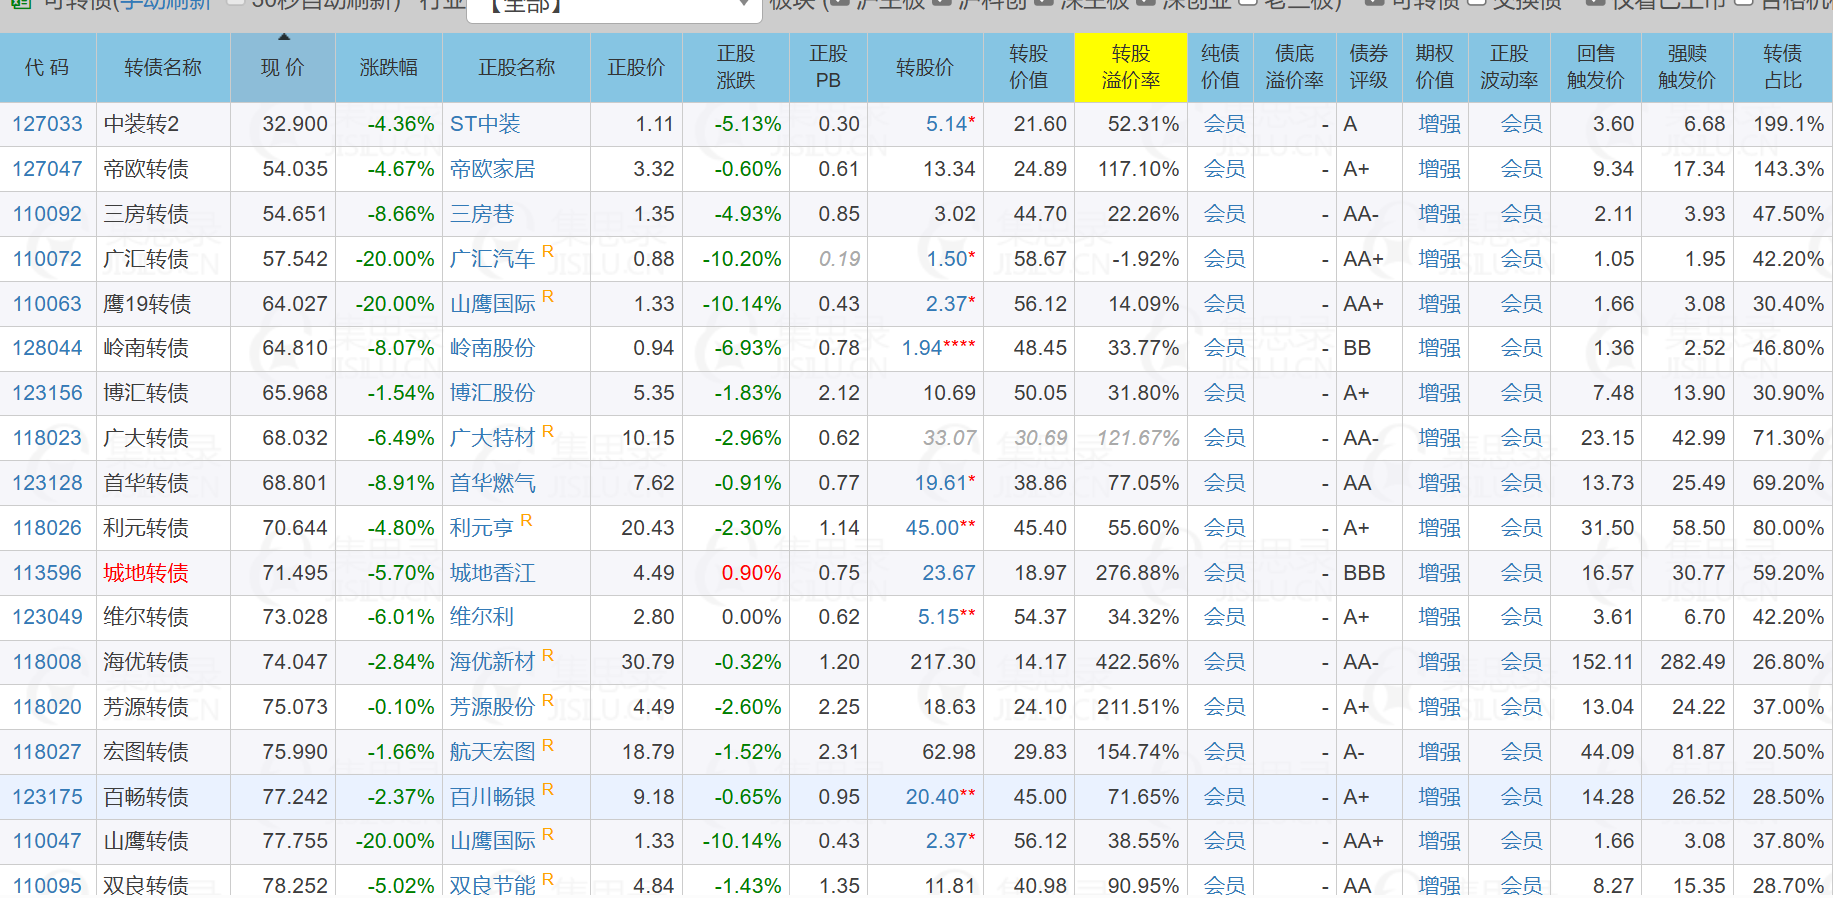Image resolution: width=1833 pixels, height=898 pixels.
Task: Toggle the sort arrow above 现价 header
Action: point(283,37)
